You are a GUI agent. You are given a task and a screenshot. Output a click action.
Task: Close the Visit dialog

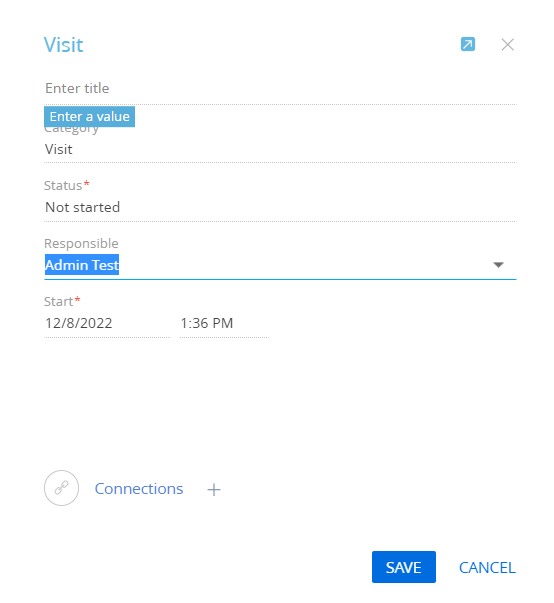click(x=507, y=45)
